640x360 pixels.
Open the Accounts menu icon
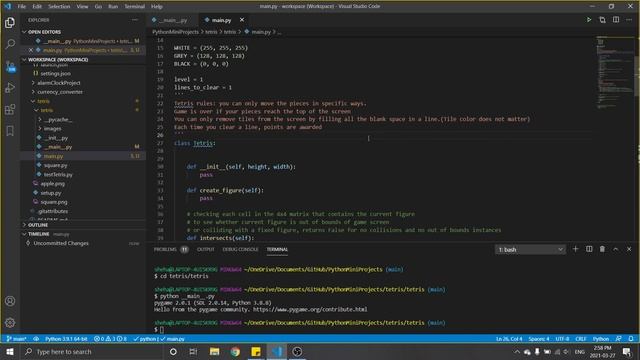coord(10,301)
